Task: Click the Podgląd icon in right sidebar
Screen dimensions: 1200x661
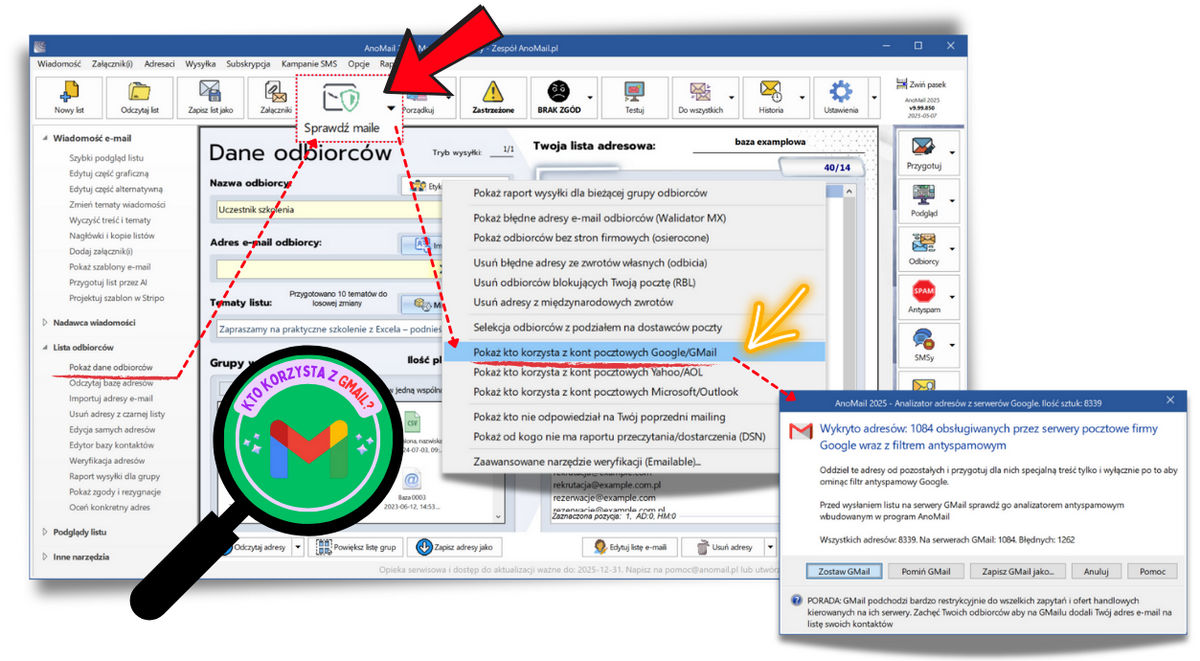Action: pyautogui.click(x=922, y=195)
